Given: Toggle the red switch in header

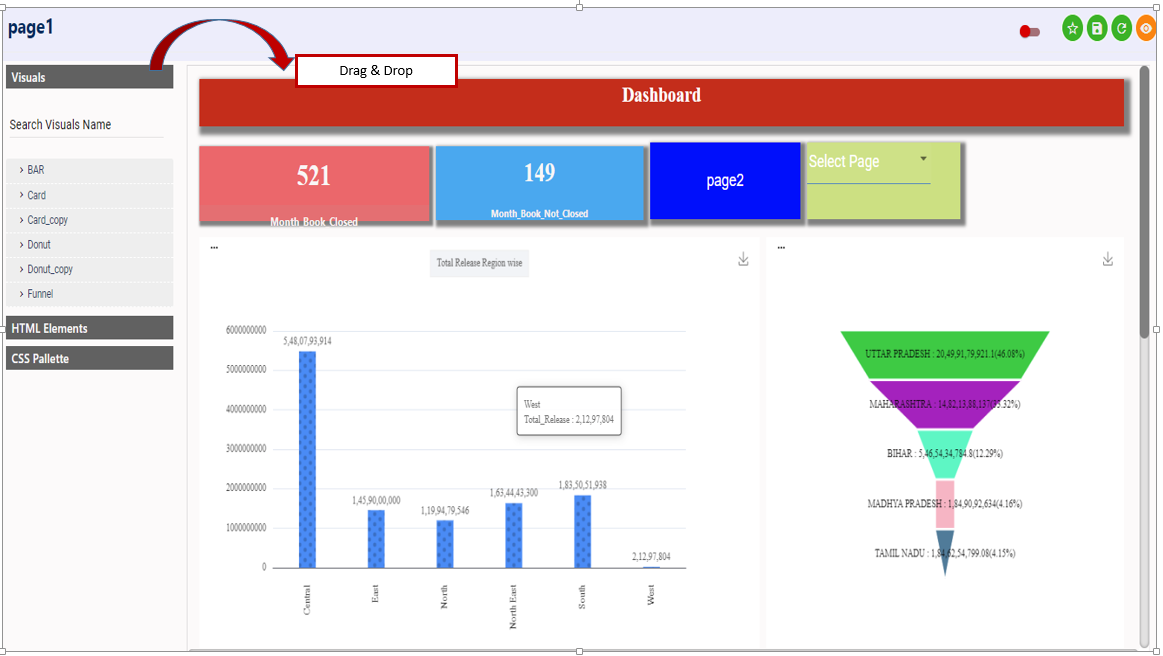Looking at the screenshot, I should coord(1029,32).
